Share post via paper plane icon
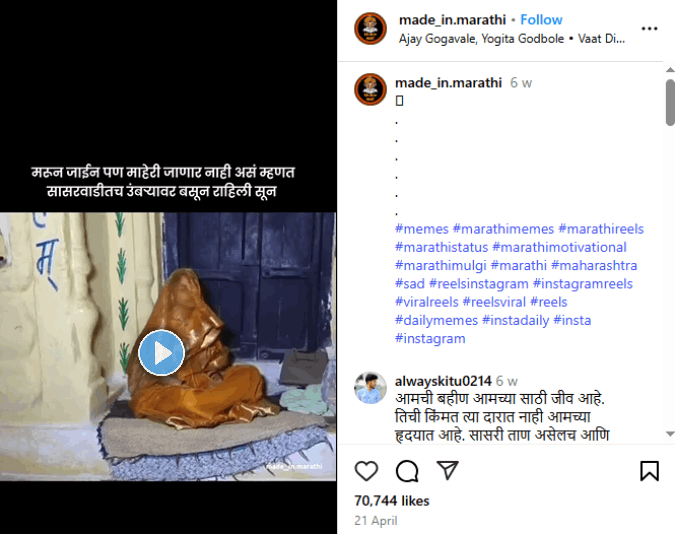Viewport: 675px width, 534px height. tap(447, 470)
